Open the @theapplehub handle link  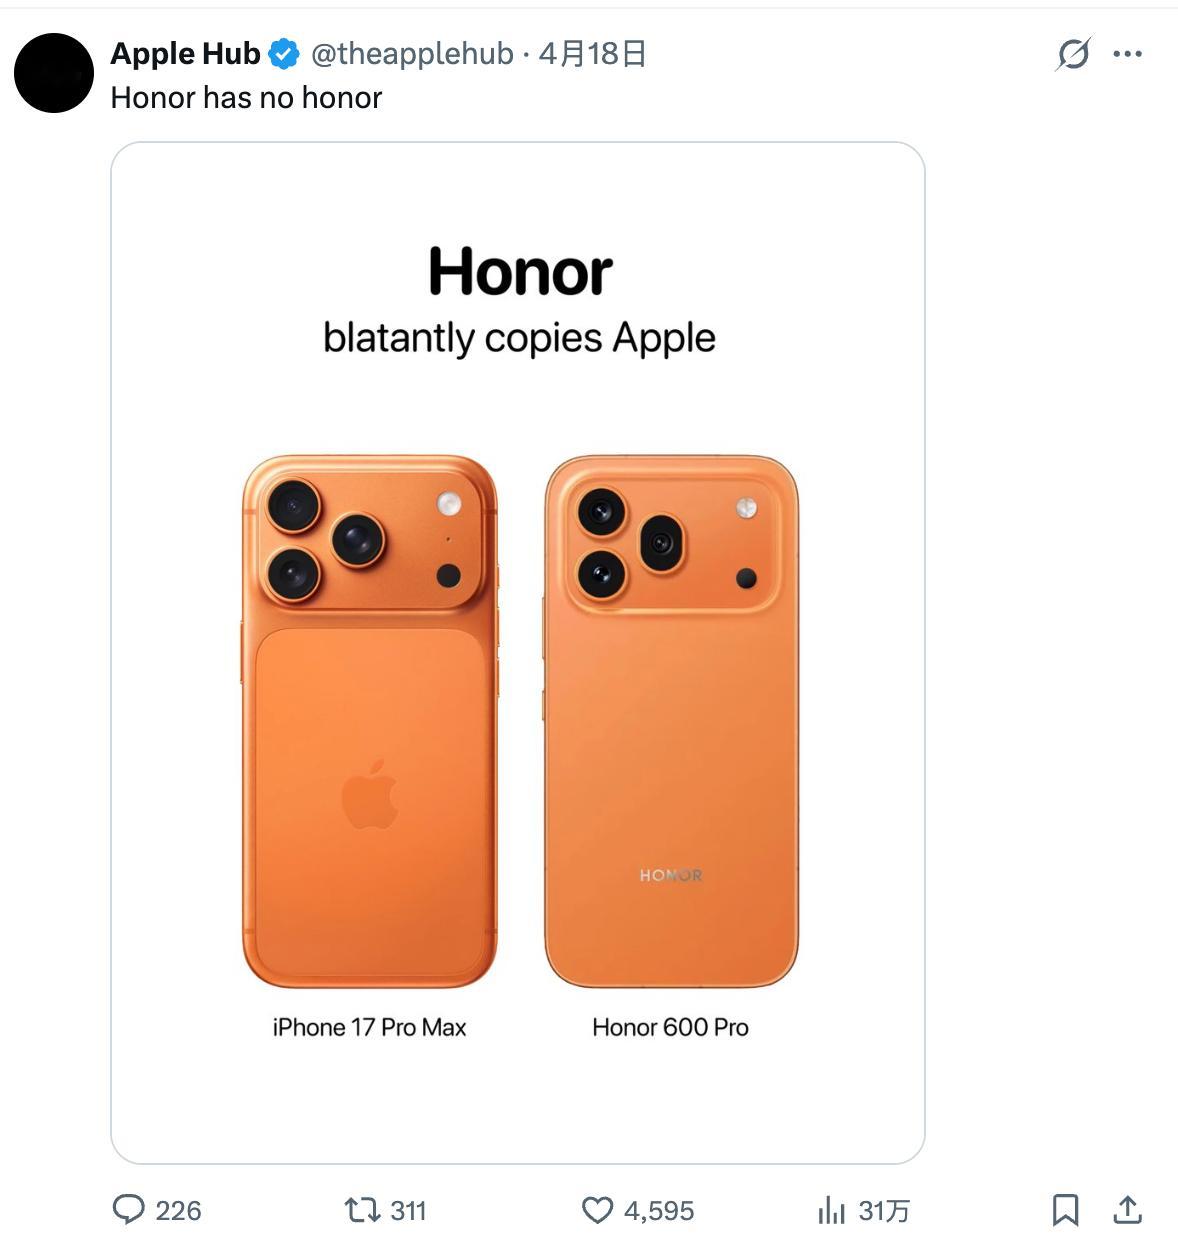point(412,54)
